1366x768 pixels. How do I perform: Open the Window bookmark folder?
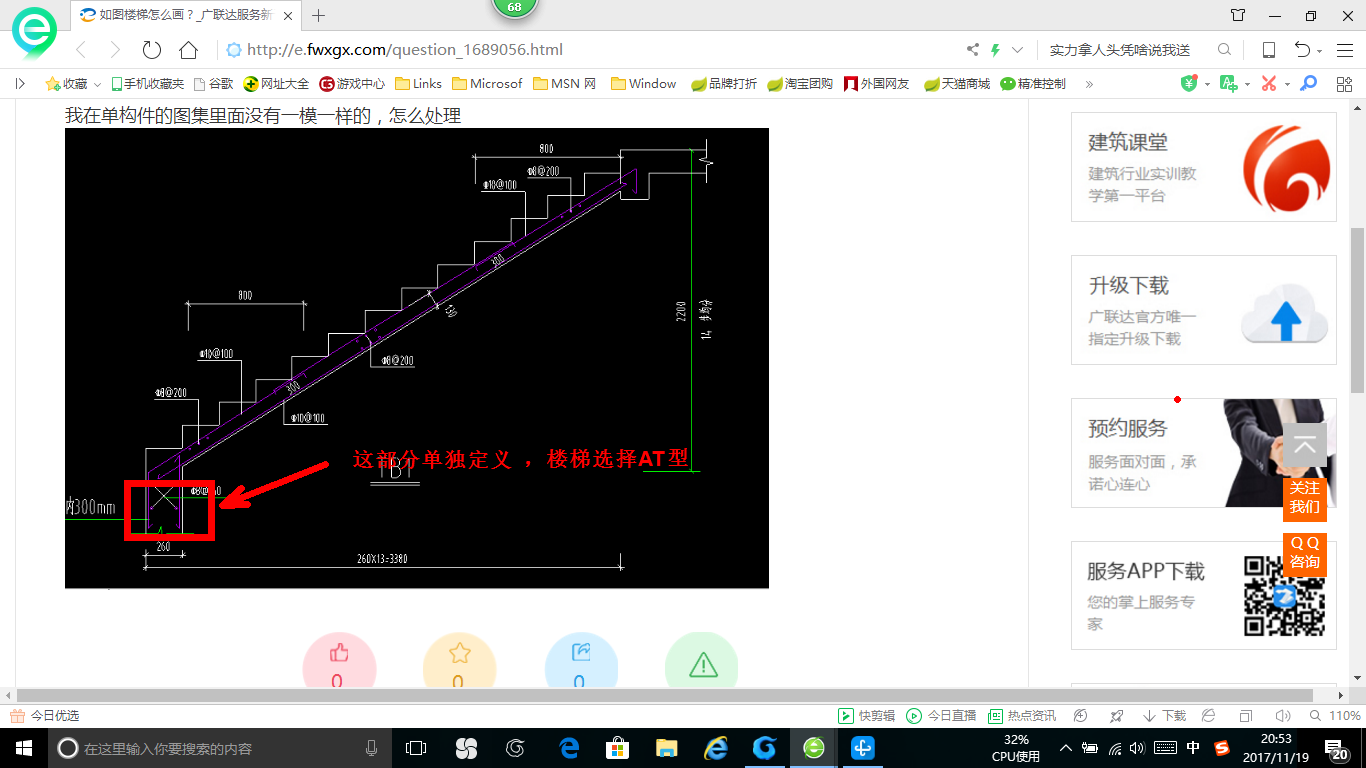pyautogui.click(x=644, y=84)
